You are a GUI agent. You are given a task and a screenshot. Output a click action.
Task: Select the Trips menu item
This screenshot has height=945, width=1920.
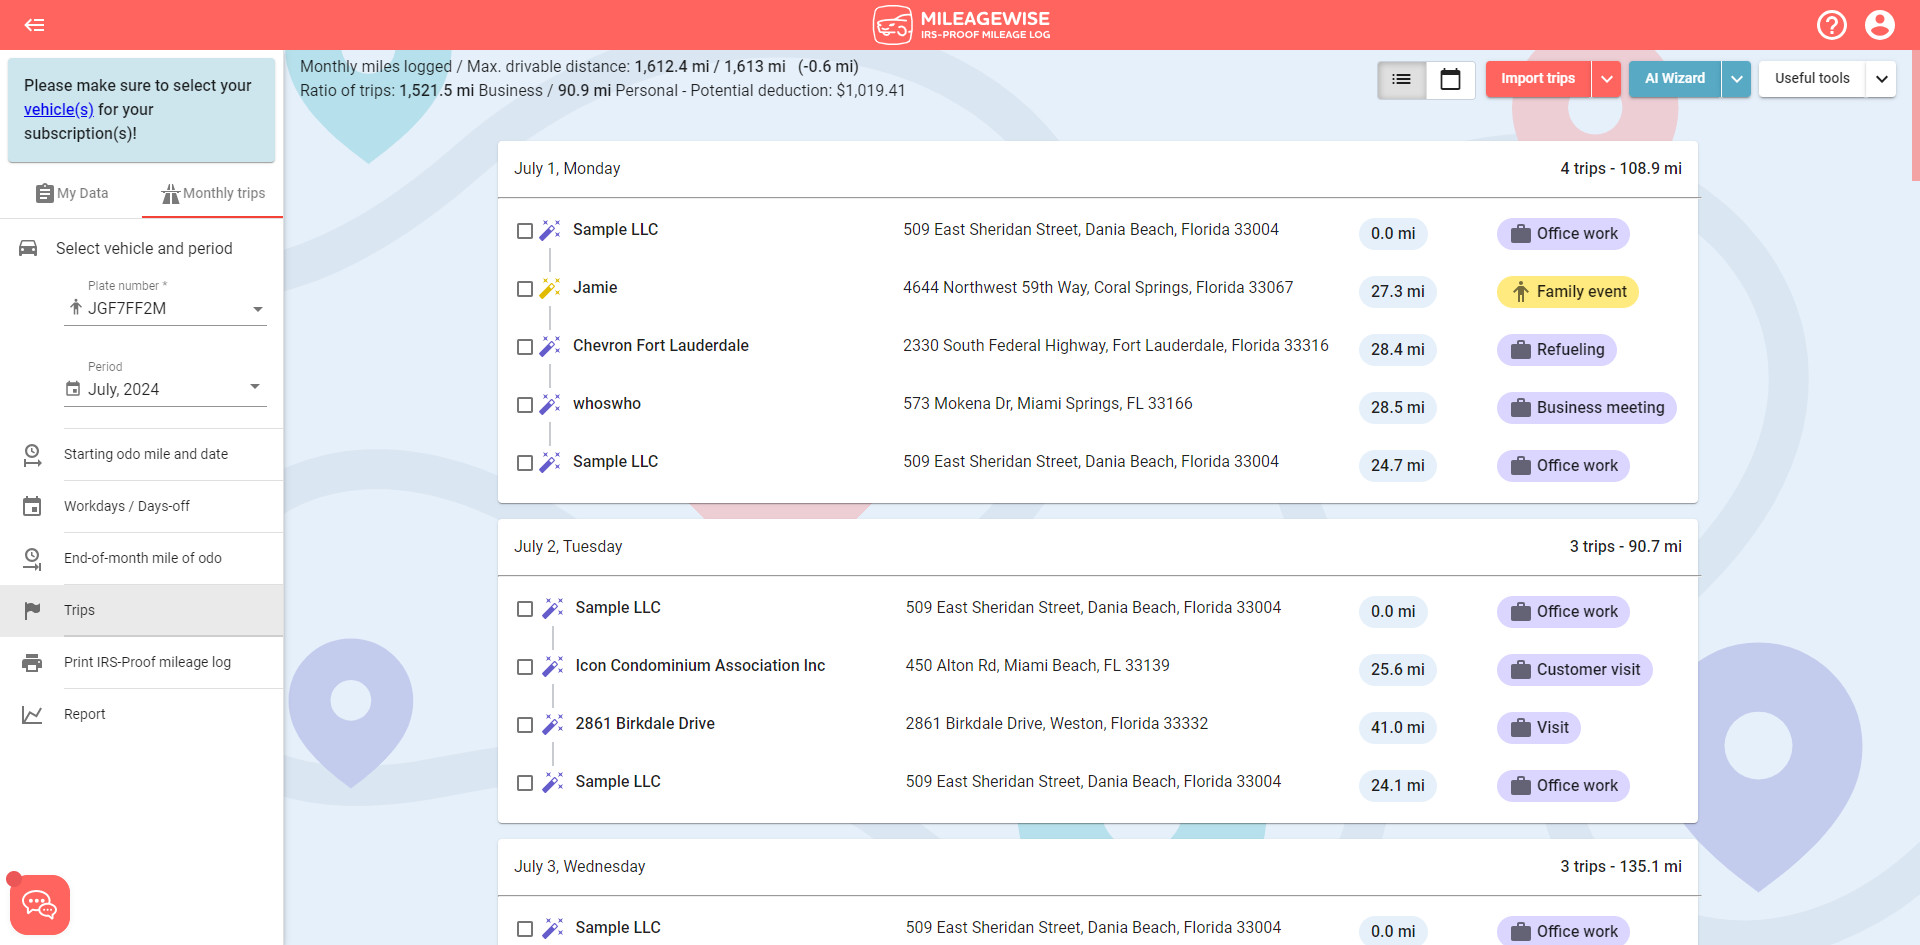point(141,610)
